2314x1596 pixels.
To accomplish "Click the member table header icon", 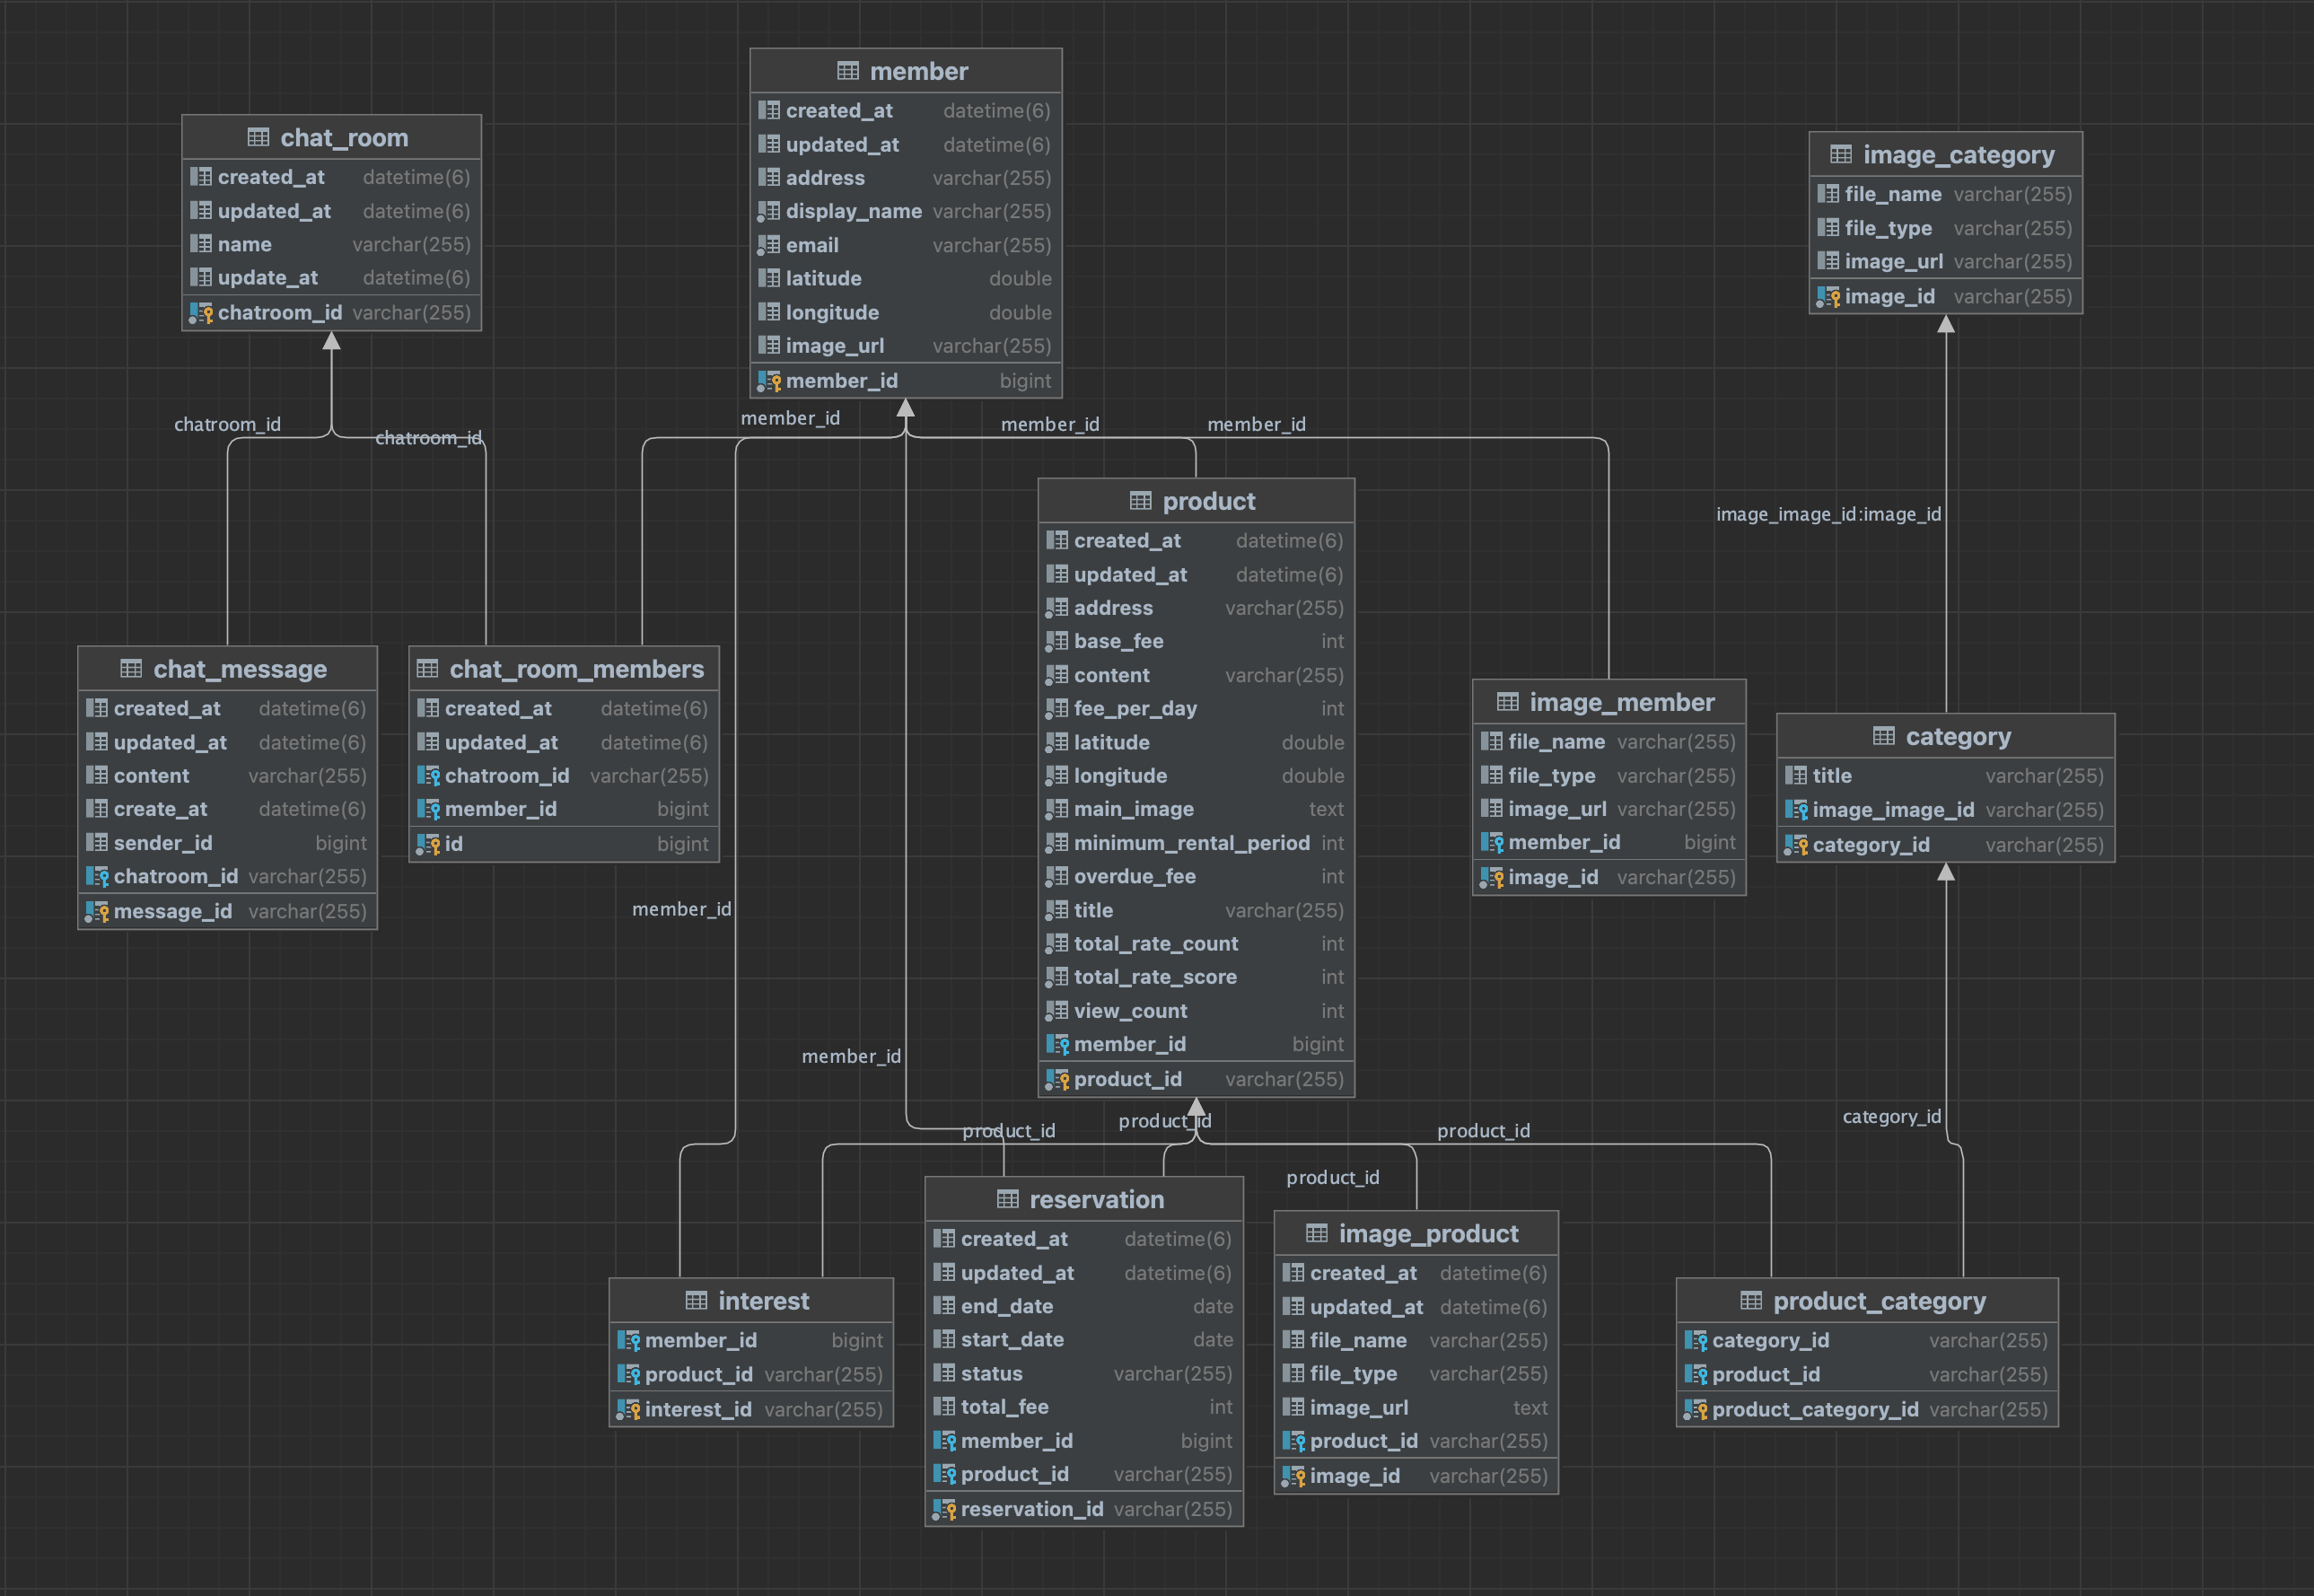I will pyautogui.click(x=848, y=71).
